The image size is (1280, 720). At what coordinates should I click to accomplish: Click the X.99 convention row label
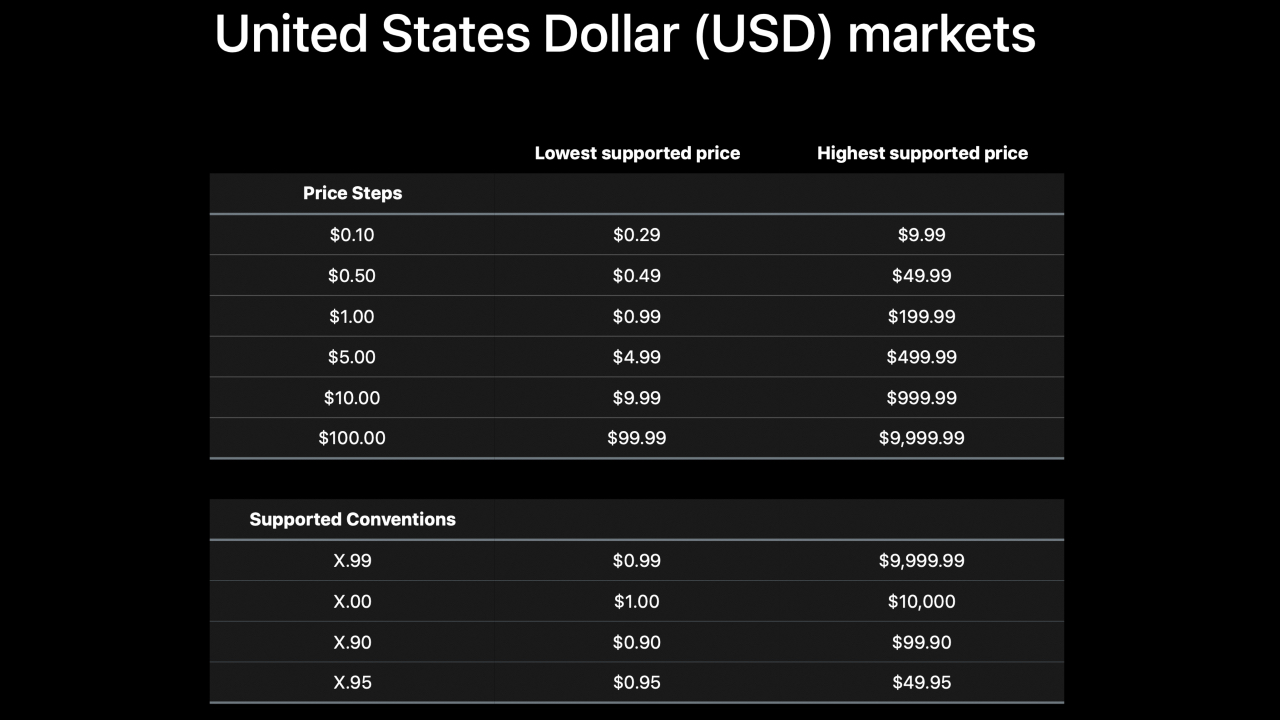pyautogui.click(x=352, y=561)
